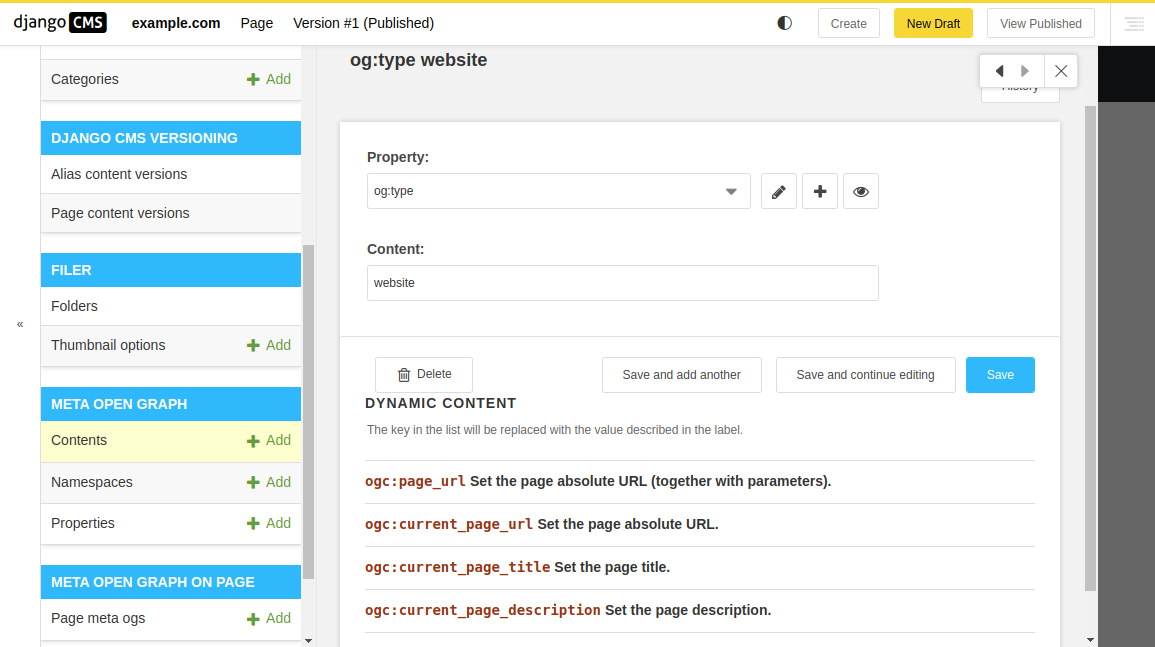Collapse the sidebar with double chevron
Image resolution: width=1155 pixels, height=647 pixels.
[x=20, y=324]
